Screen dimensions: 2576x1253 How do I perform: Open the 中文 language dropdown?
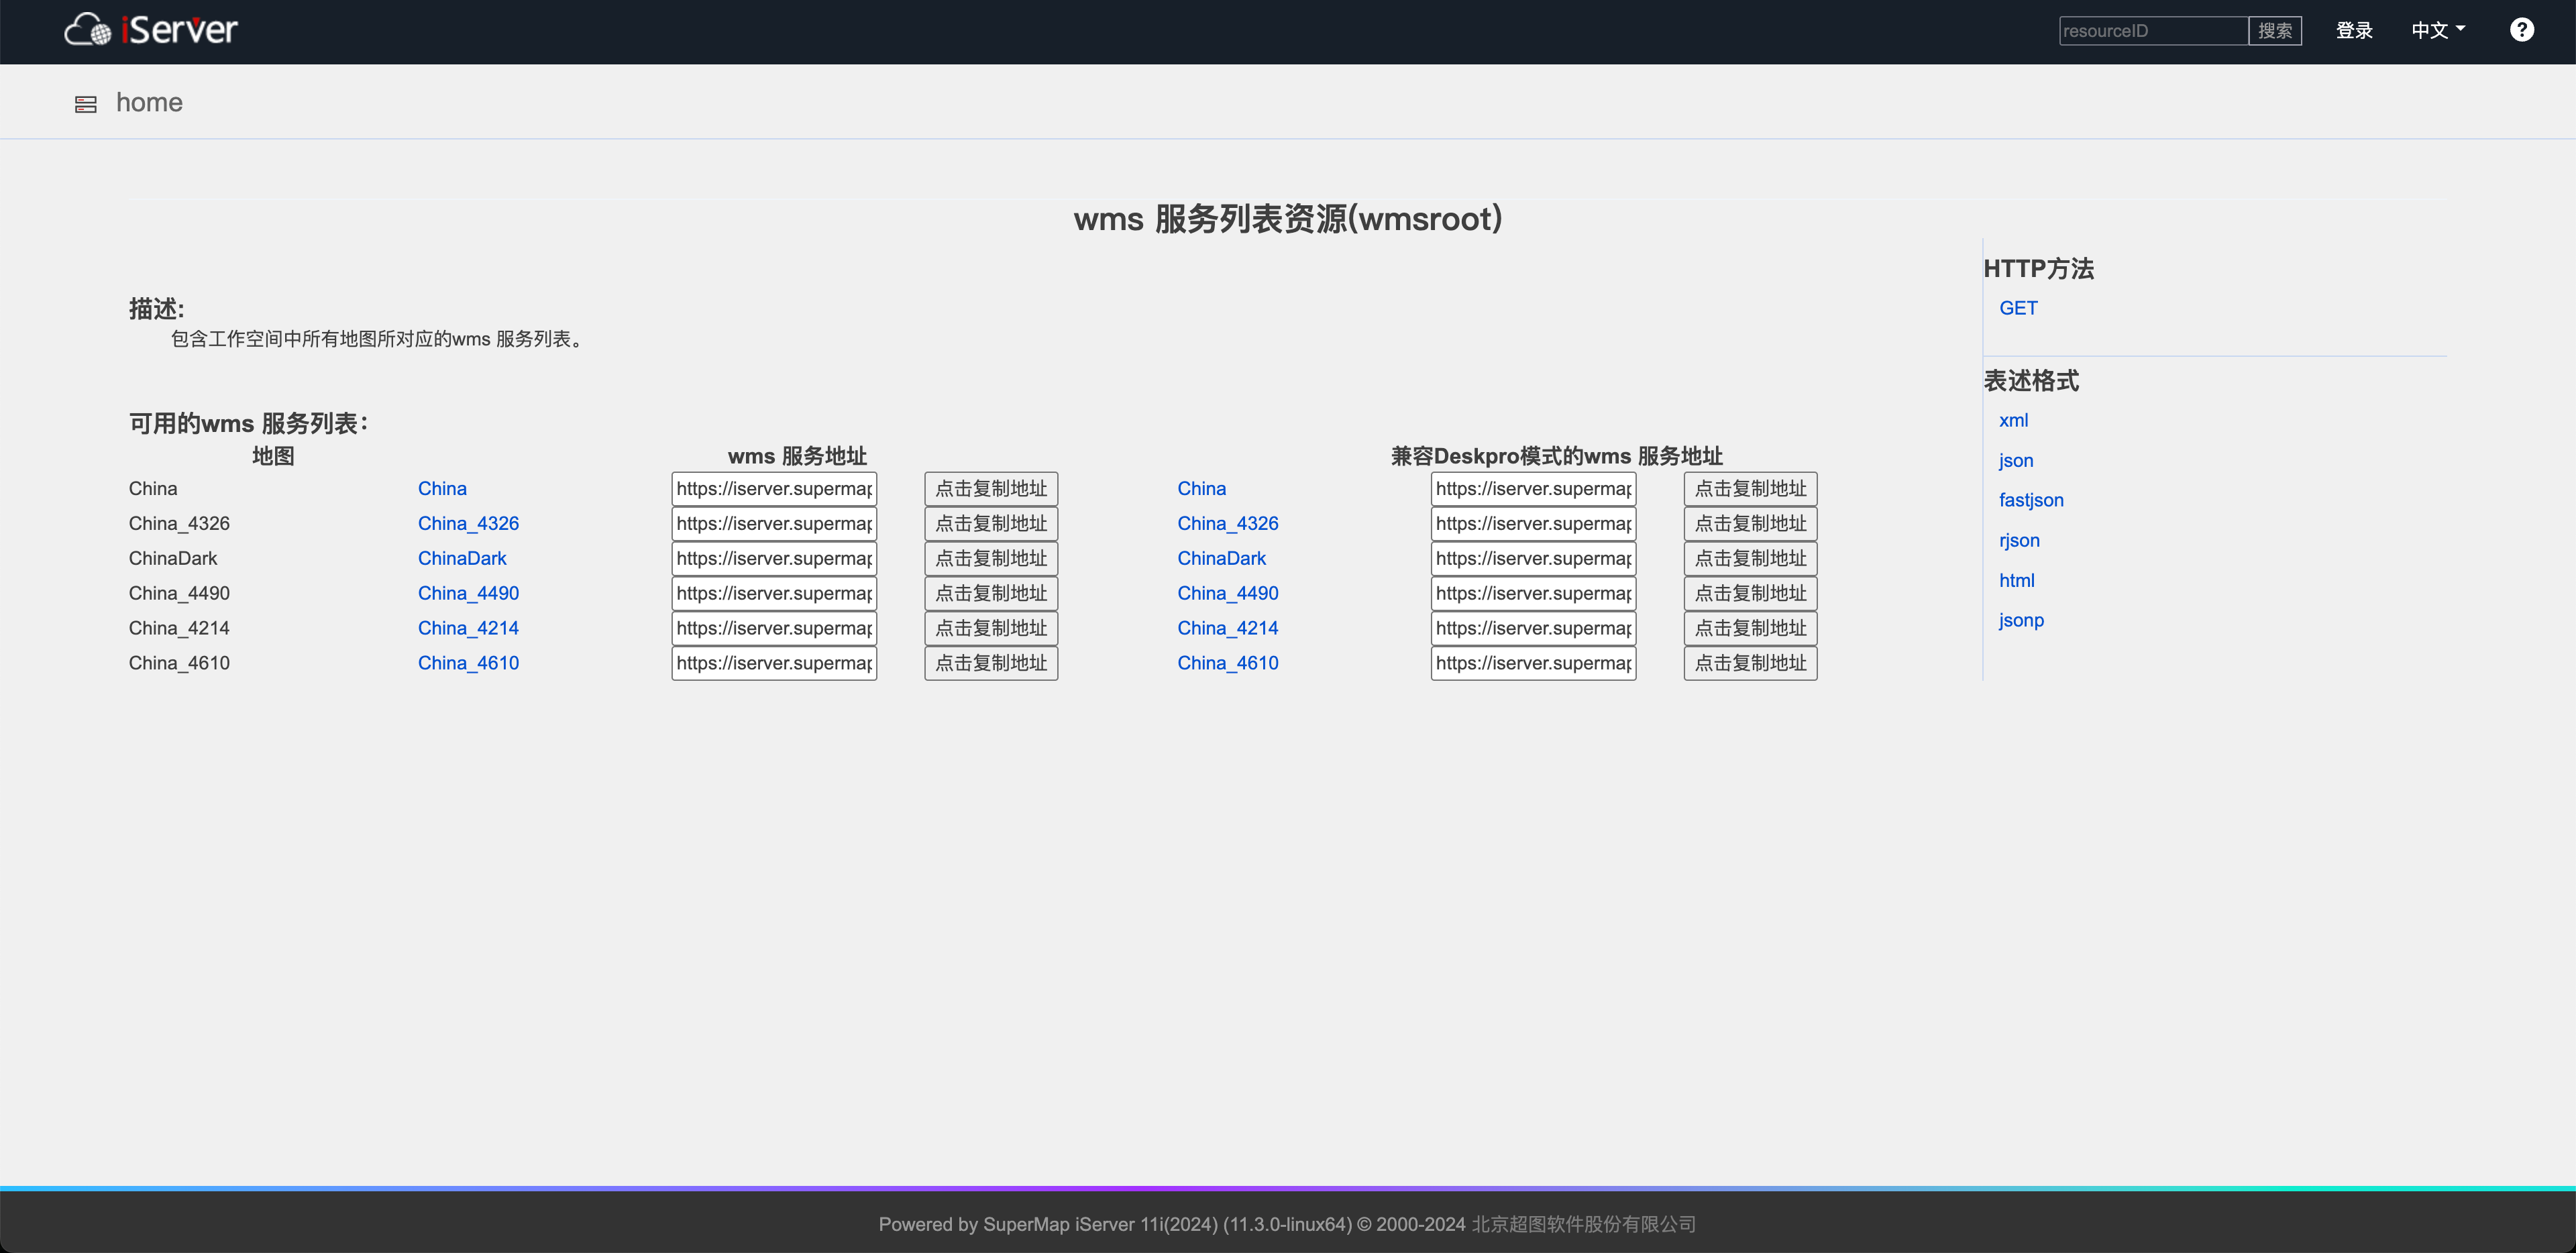point(2437,30)
